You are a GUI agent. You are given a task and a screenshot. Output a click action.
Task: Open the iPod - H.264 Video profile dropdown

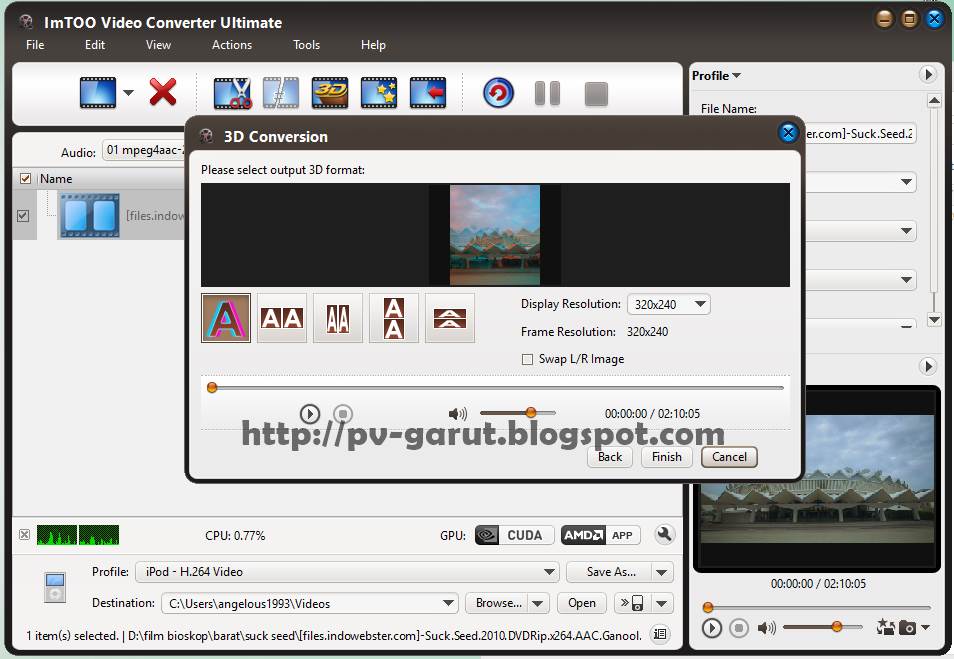pos(347,572)
